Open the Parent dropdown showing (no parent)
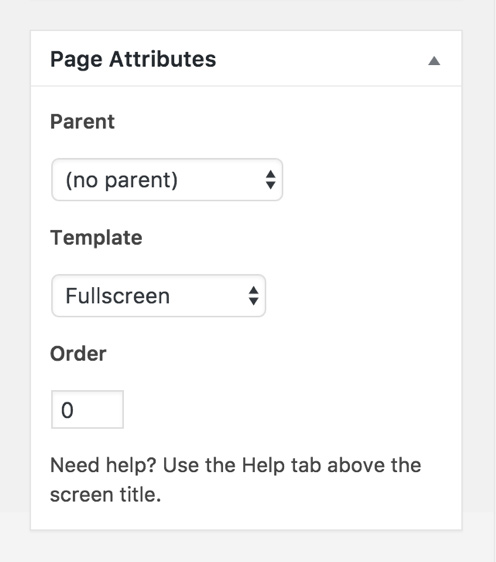496x562 pixels. tap(167, 180)
